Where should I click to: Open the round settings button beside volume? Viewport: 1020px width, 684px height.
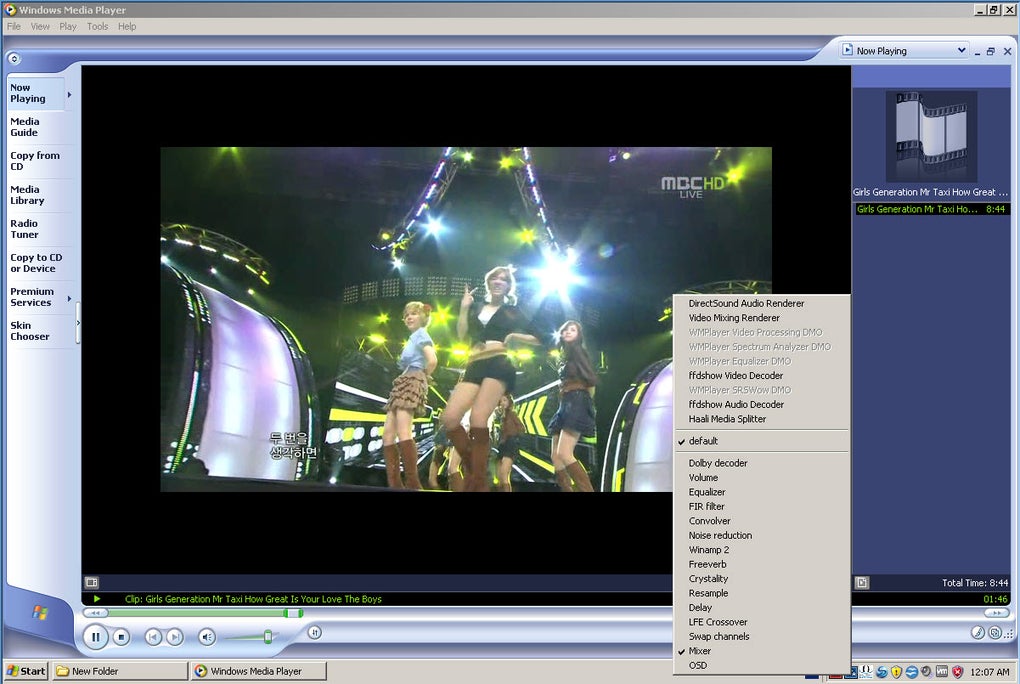pyautogui.click(x=314, y=633)
